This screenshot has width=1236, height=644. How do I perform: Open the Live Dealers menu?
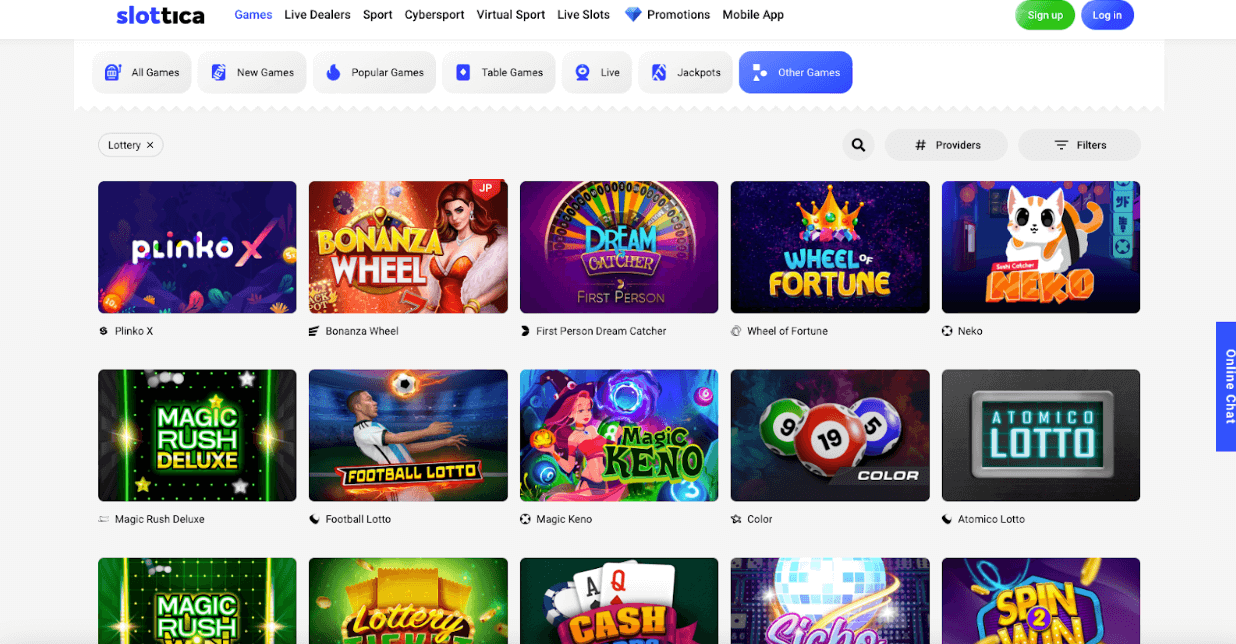[x=317, y=15]
